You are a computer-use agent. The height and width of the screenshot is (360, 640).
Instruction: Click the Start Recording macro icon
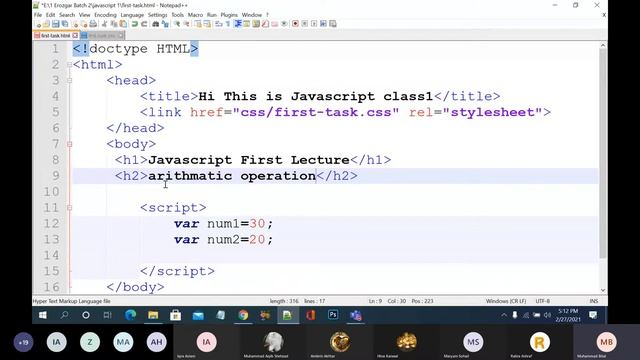click(x=295, y=24)
